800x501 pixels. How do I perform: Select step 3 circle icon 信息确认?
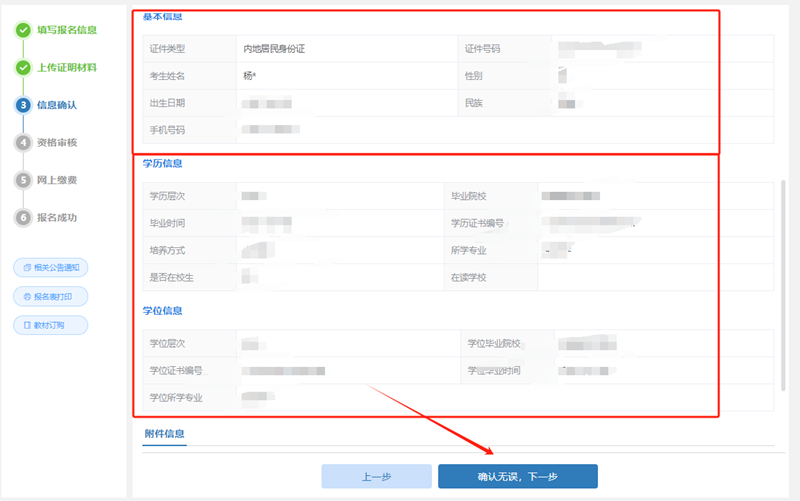(23, 105)
